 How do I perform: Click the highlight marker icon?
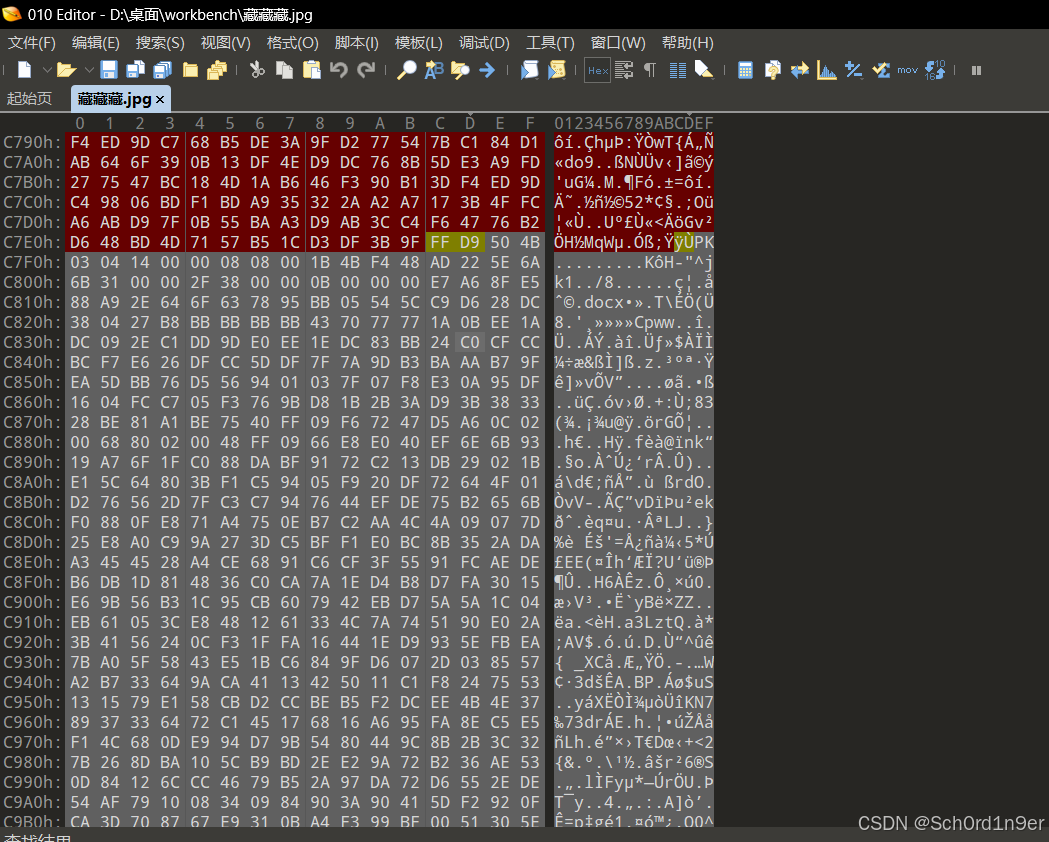[x=704, y=70]
